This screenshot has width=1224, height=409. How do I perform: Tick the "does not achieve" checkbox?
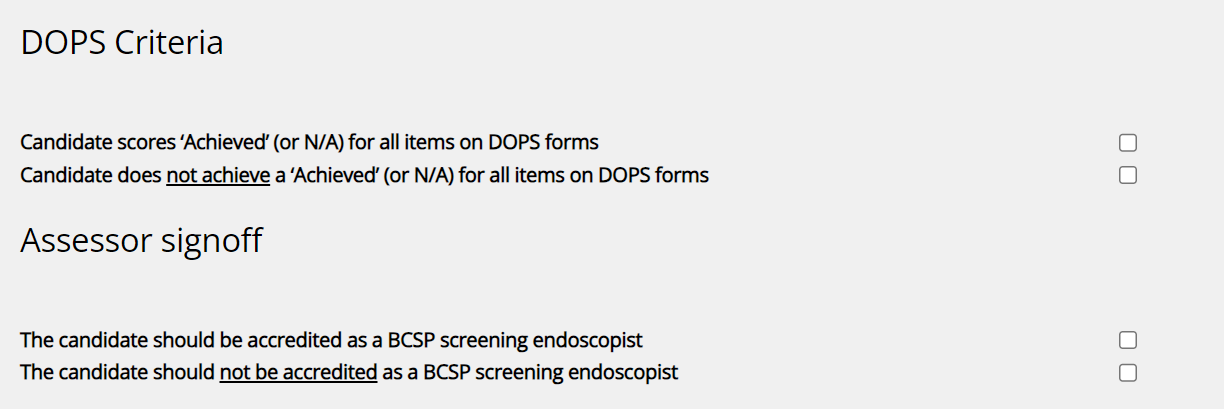click(x=1128, y=175)
